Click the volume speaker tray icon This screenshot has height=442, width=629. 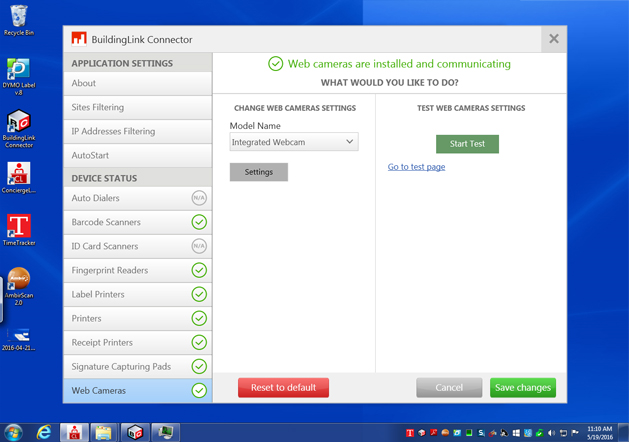tap(552, 433)
